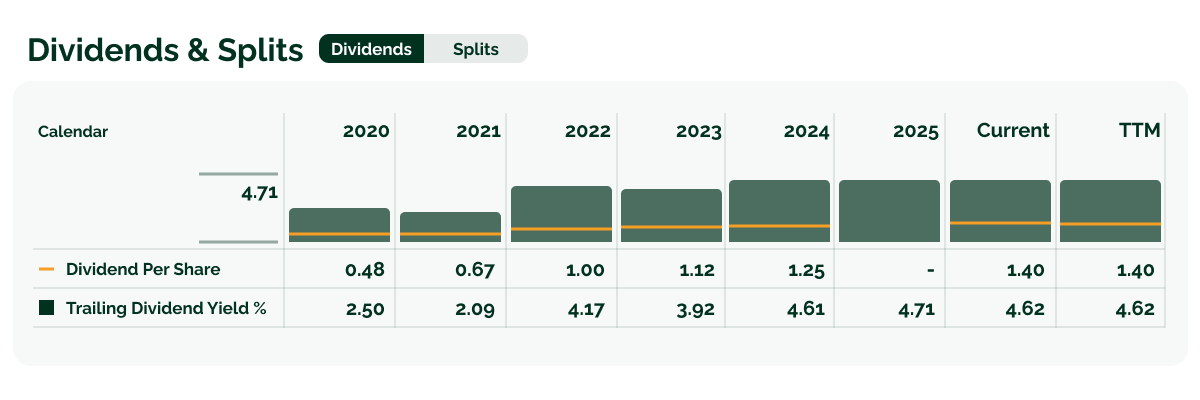
Task: Click the Calendar column header
Action: 73,131
